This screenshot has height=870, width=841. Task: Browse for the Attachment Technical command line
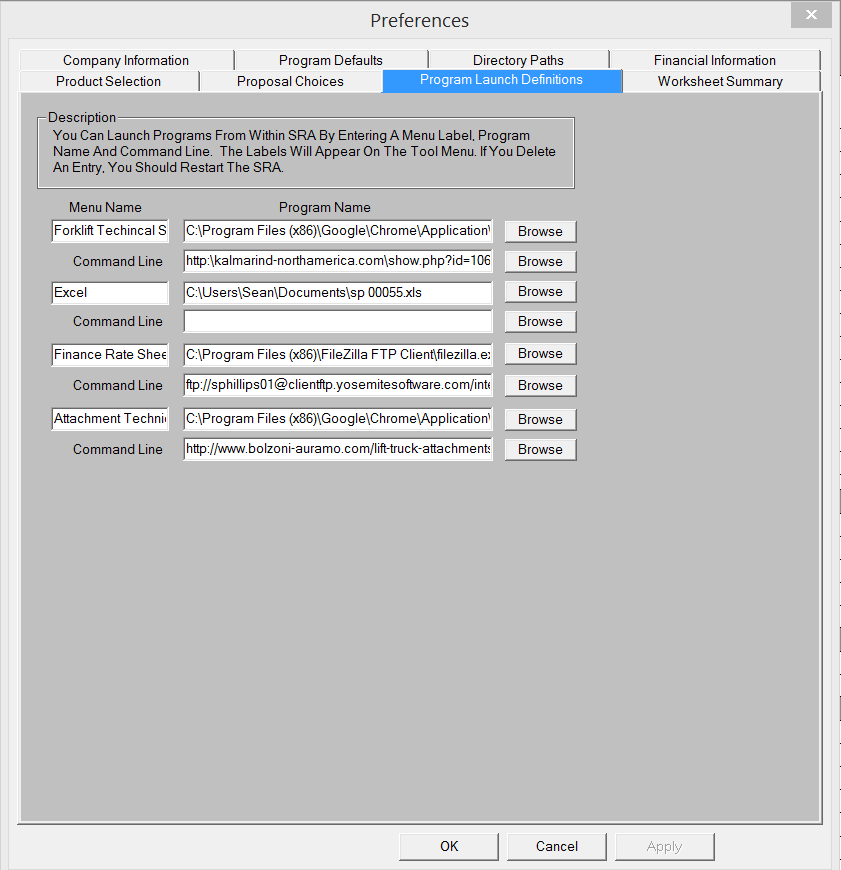(539, 449)
